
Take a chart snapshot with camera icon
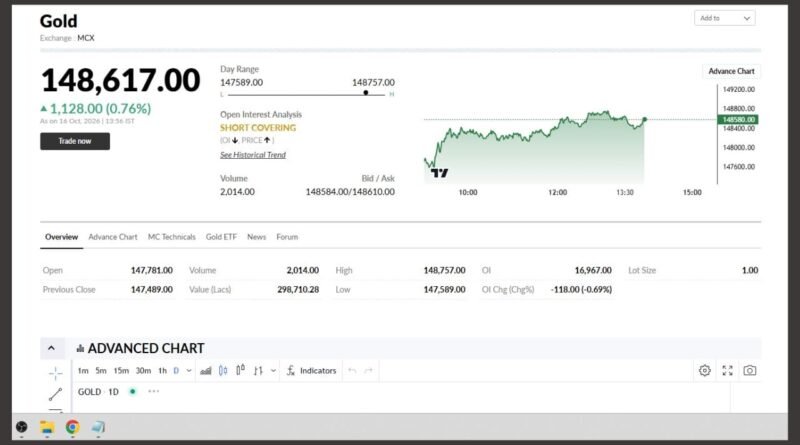point(749,370)
